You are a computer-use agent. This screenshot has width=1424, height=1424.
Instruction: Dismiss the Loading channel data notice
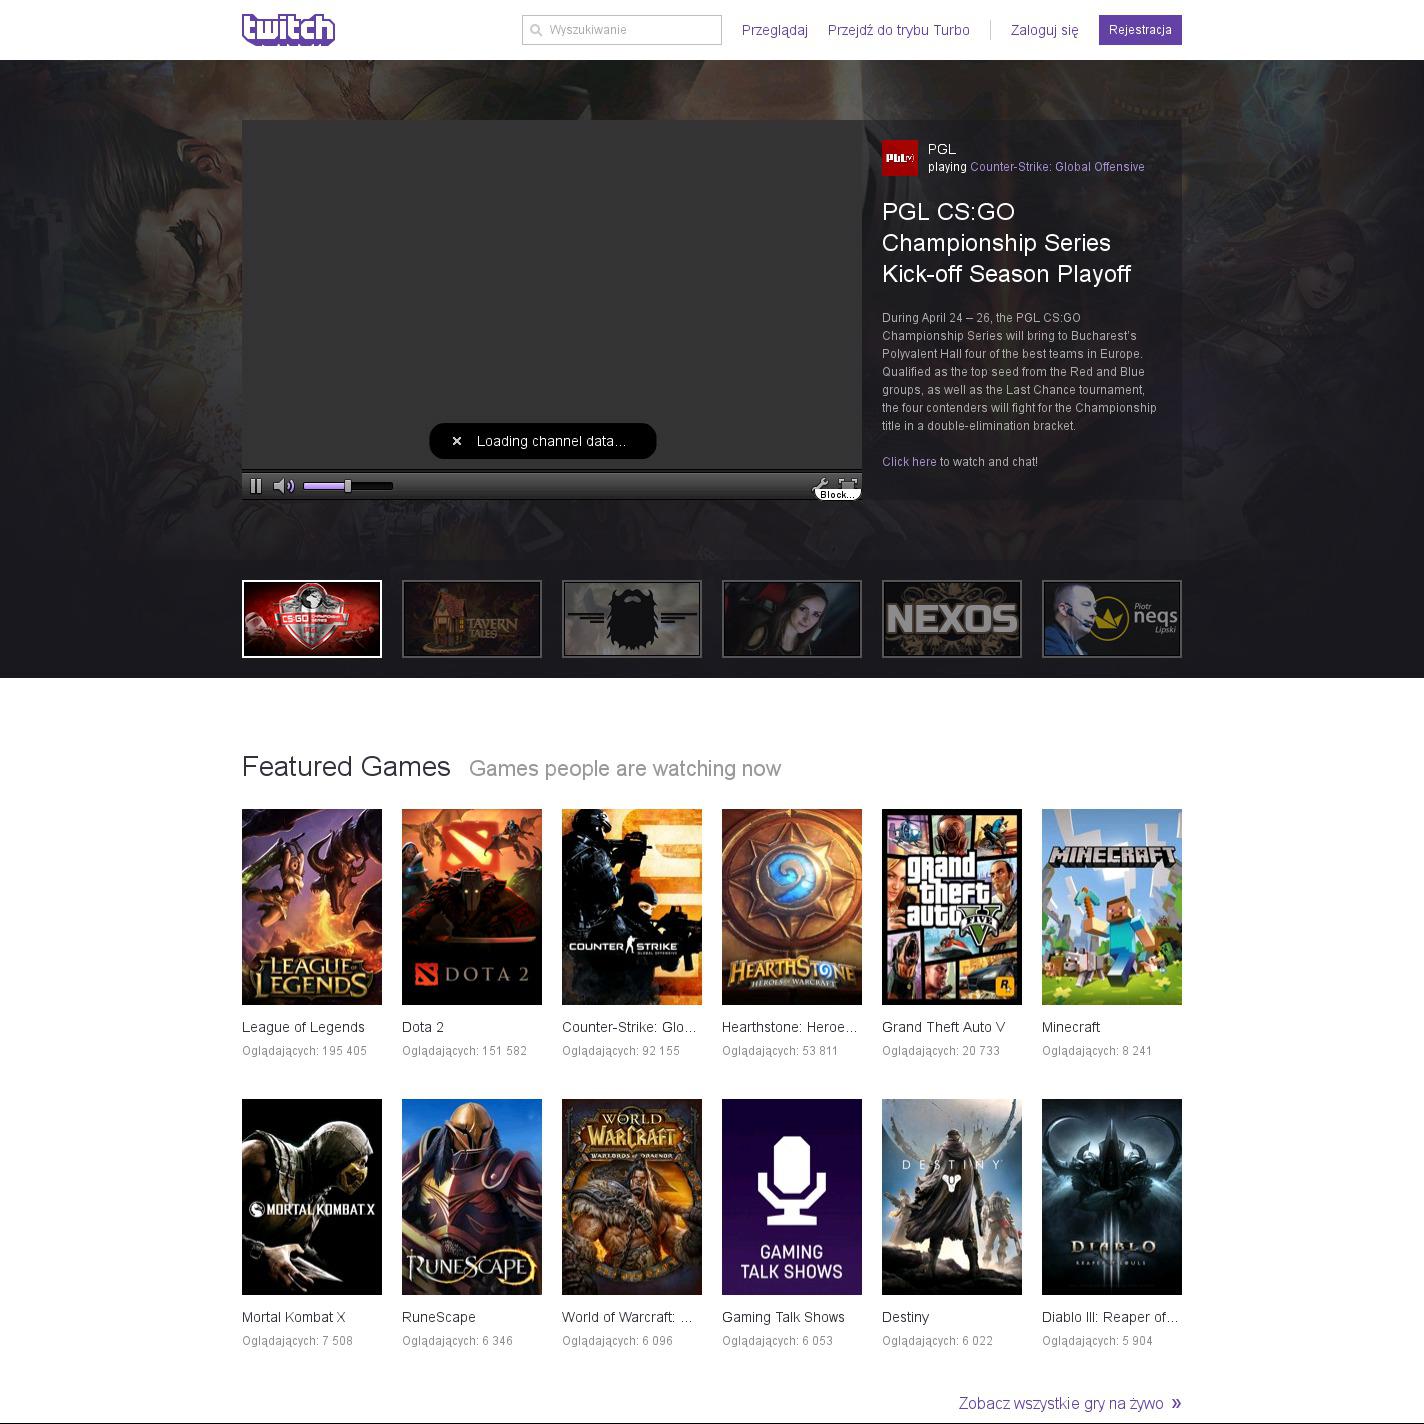pyautogui.click(x=457, y=441)
